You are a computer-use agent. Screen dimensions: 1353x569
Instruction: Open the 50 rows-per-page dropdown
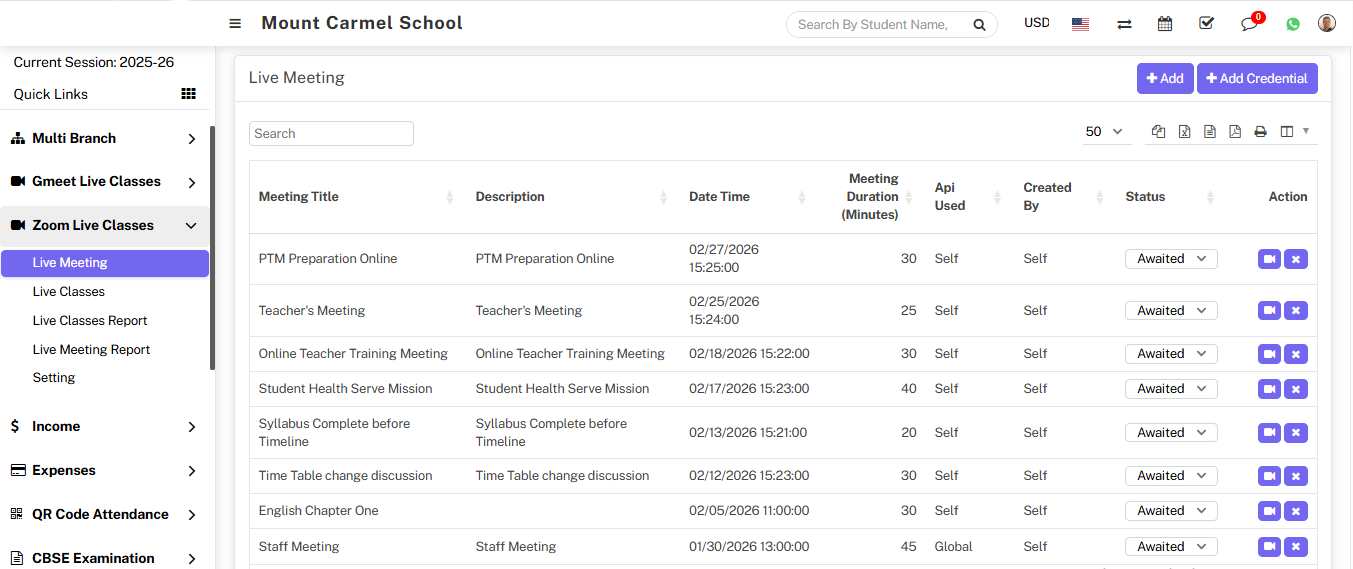[1103, 132]
